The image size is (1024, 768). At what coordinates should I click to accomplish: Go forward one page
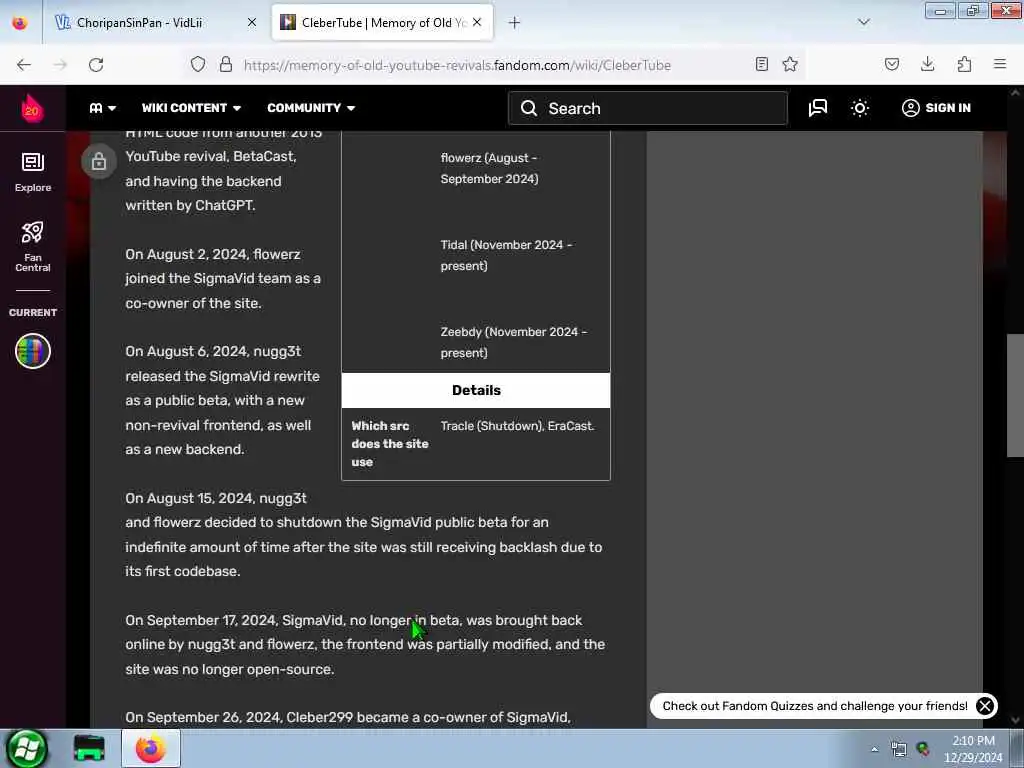point(60,65)
